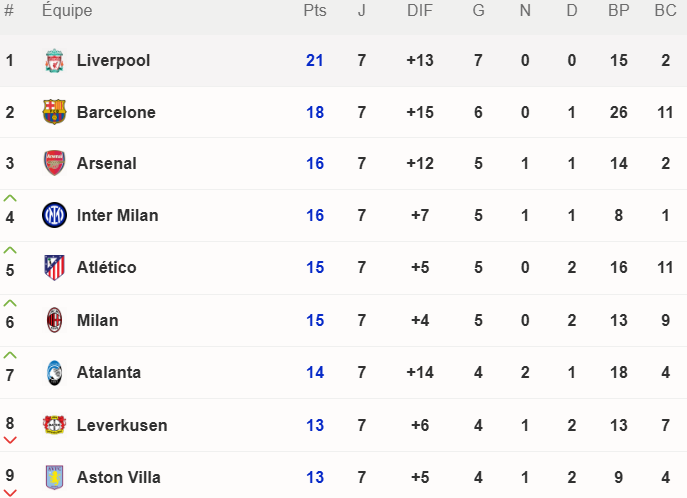Sort by the DIF column header
Screen dimensions: 687x498
420,10
